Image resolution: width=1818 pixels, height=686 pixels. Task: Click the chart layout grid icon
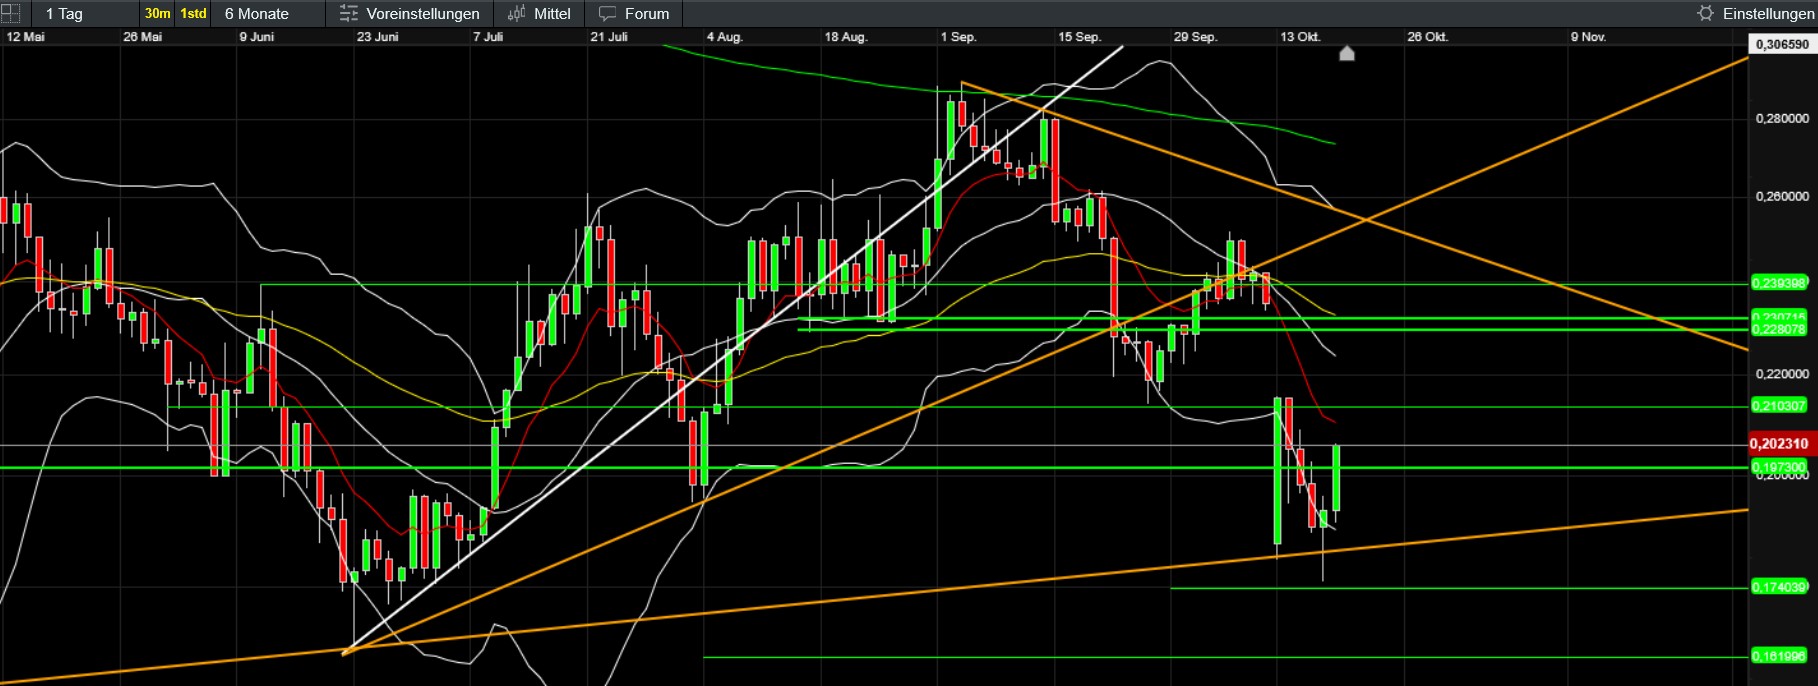(10, 13)
